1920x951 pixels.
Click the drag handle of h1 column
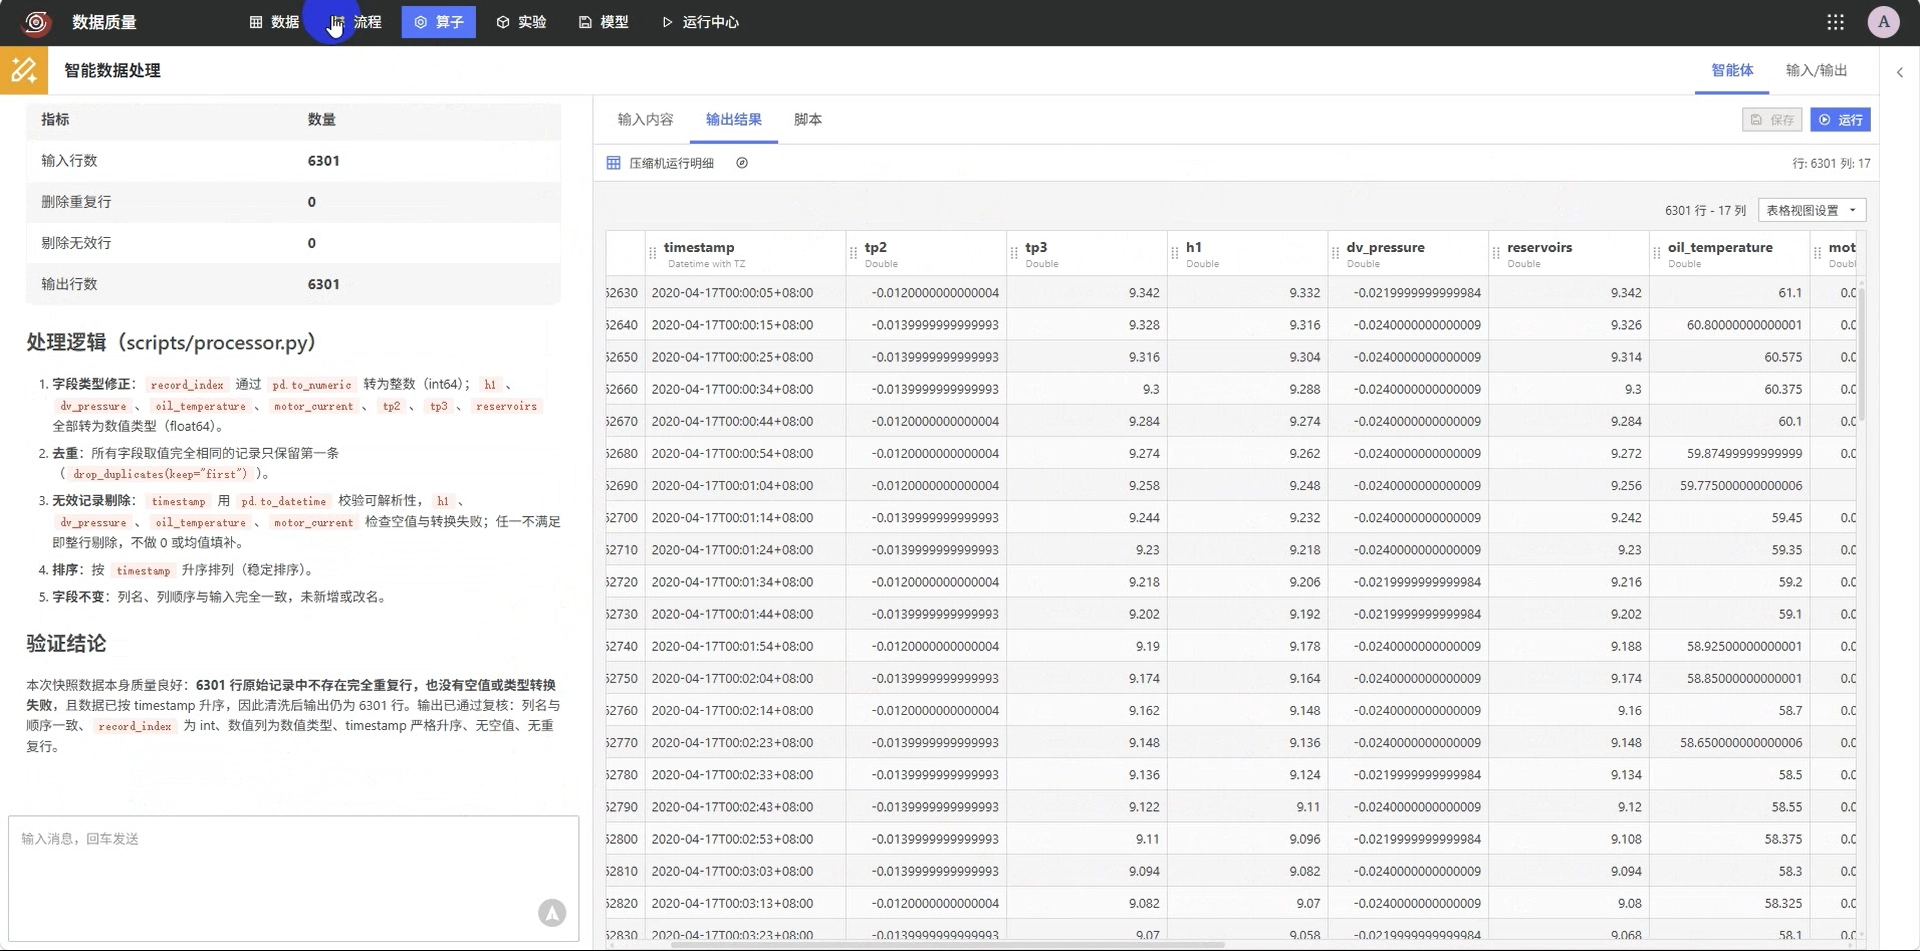(1174, 254)
